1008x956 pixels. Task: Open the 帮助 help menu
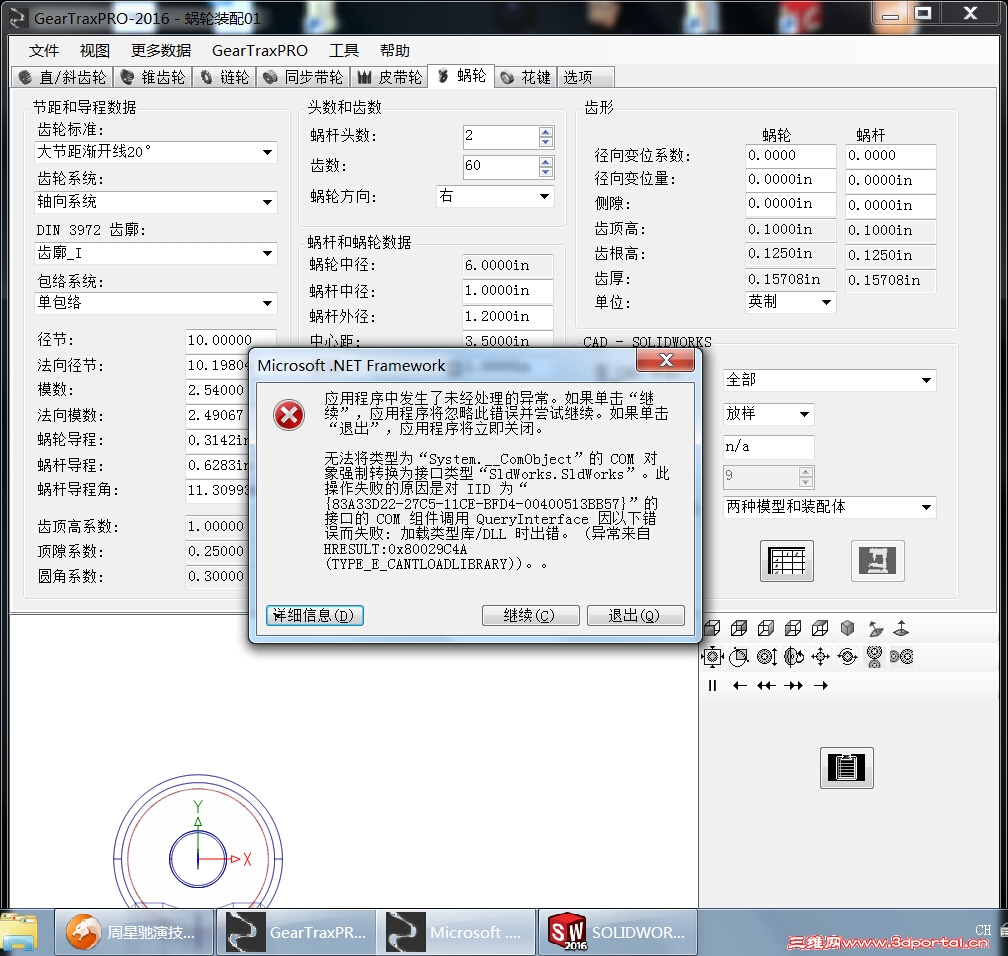(395, 50)
